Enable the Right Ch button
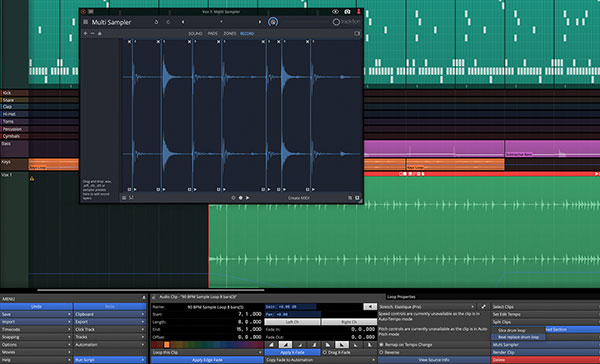600x364 pixels. [349, 322]
